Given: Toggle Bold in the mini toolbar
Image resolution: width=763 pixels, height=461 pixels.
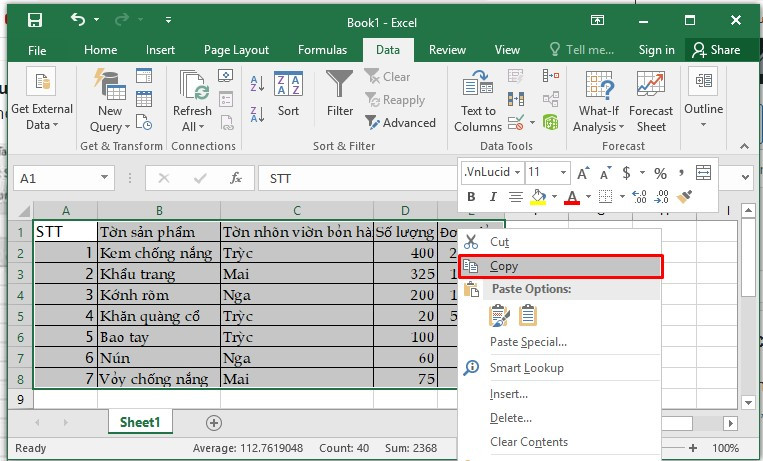Looking at the screenshot, I should (471, 197).
